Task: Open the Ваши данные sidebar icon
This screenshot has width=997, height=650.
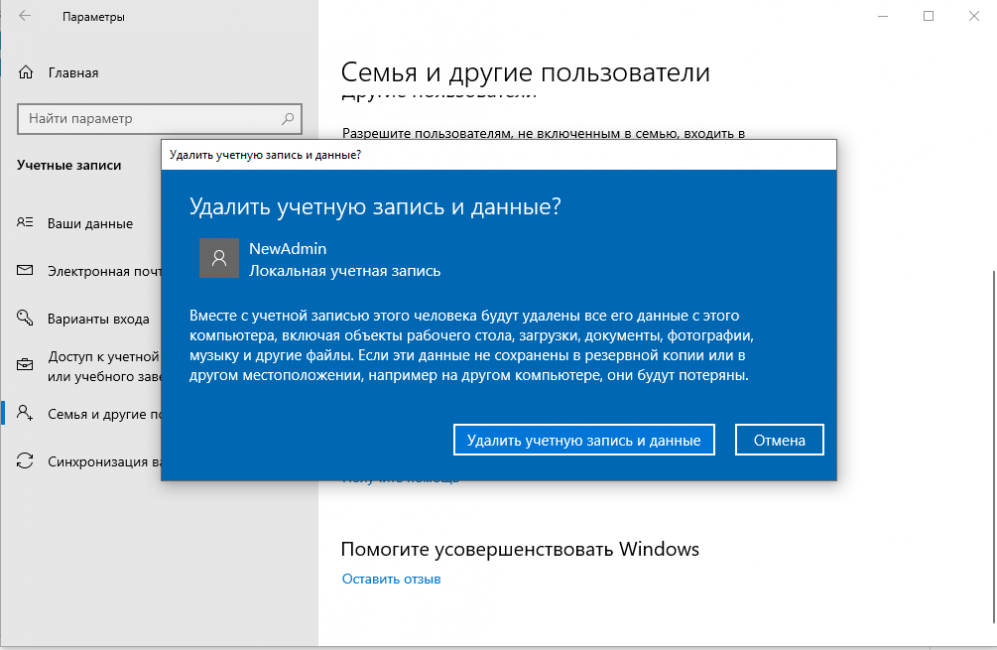Action: coord(26,223)
